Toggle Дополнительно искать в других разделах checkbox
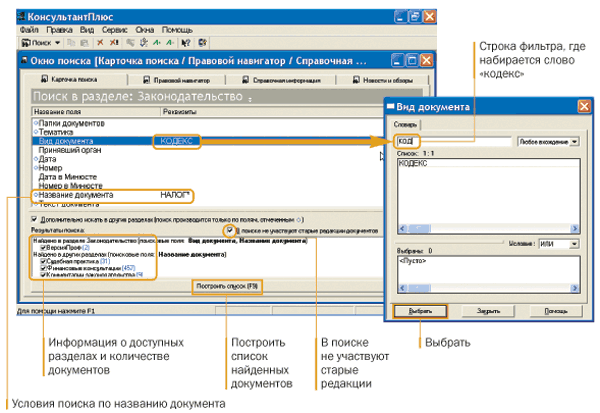 click(34, 219)
